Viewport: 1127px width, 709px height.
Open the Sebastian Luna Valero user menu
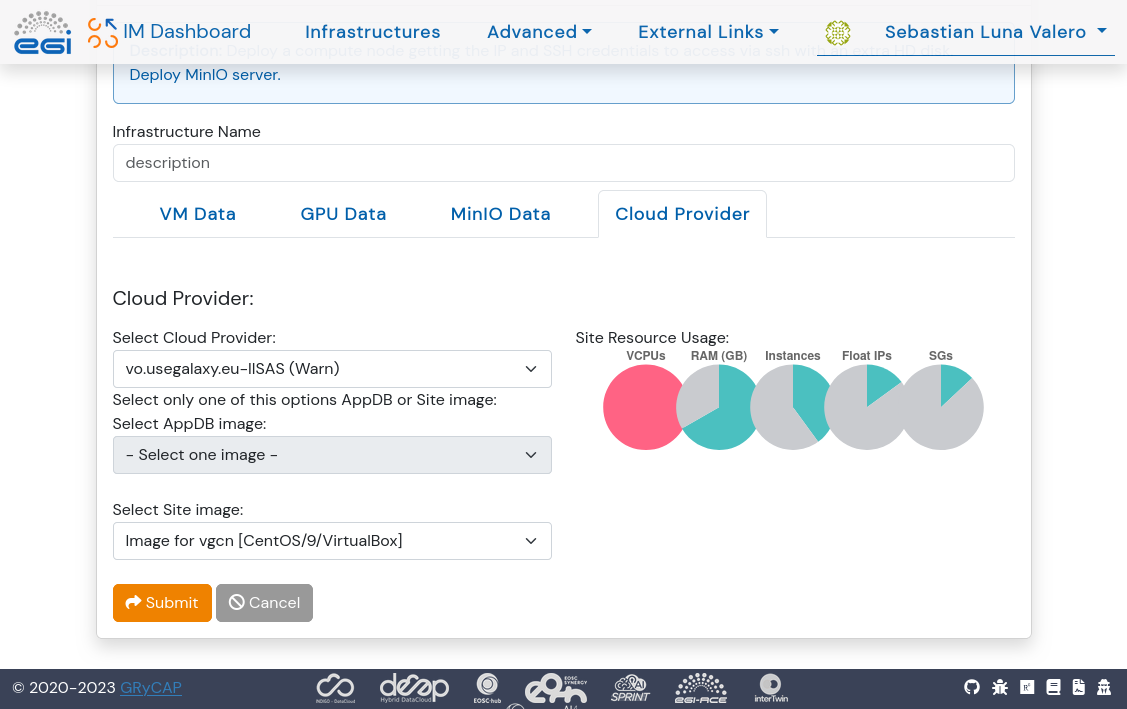click(x=995, y=32)
